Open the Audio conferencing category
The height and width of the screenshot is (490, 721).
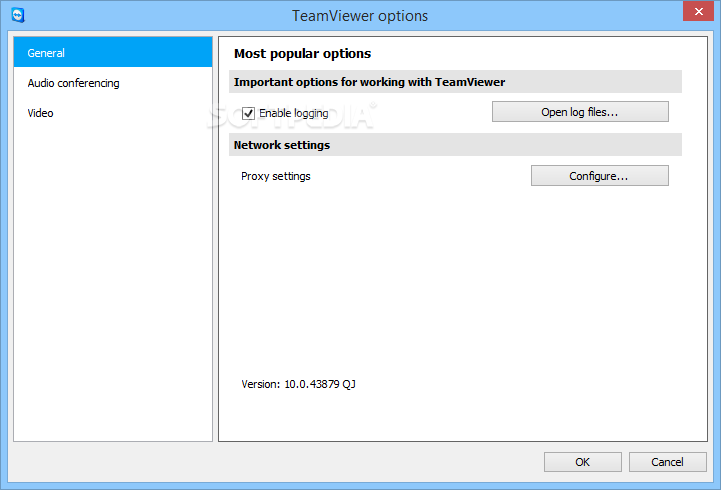[x=113, y=83]
